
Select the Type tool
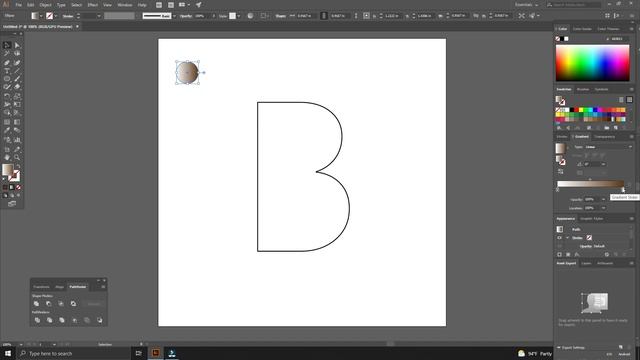click(x=7, y=71)
